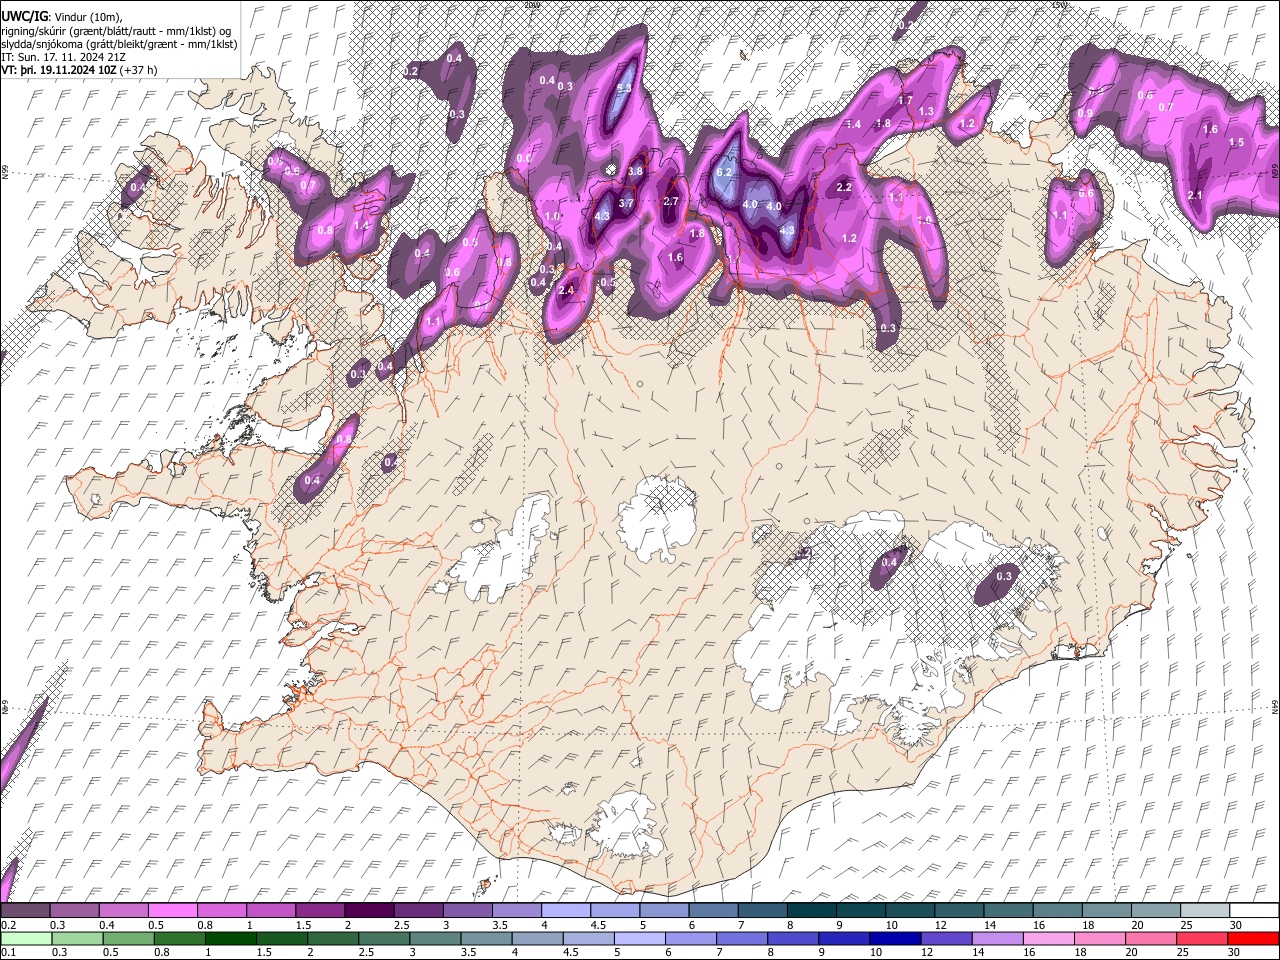Click the 'UWC/IG: Vindur (10m)' title line
The height and width of the screenshot is (960, 1280).
(x=61, y=16)
